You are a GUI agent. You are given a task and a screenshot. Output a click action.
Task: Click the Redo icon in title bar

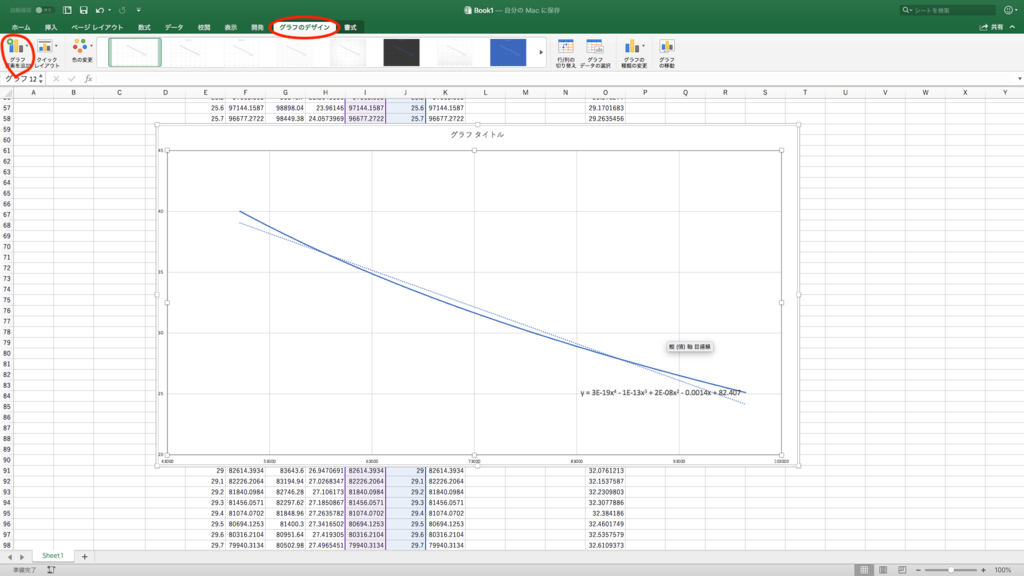click(x=122, y=10)
